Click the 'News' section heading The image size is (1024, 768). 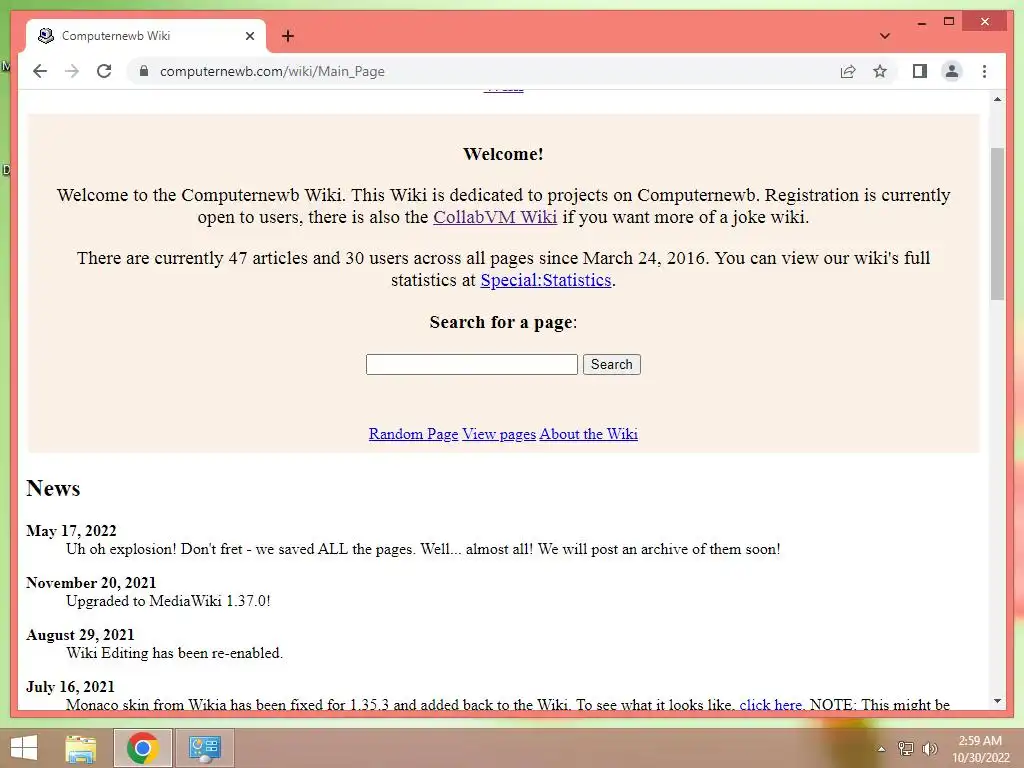[x=53, y=488]
